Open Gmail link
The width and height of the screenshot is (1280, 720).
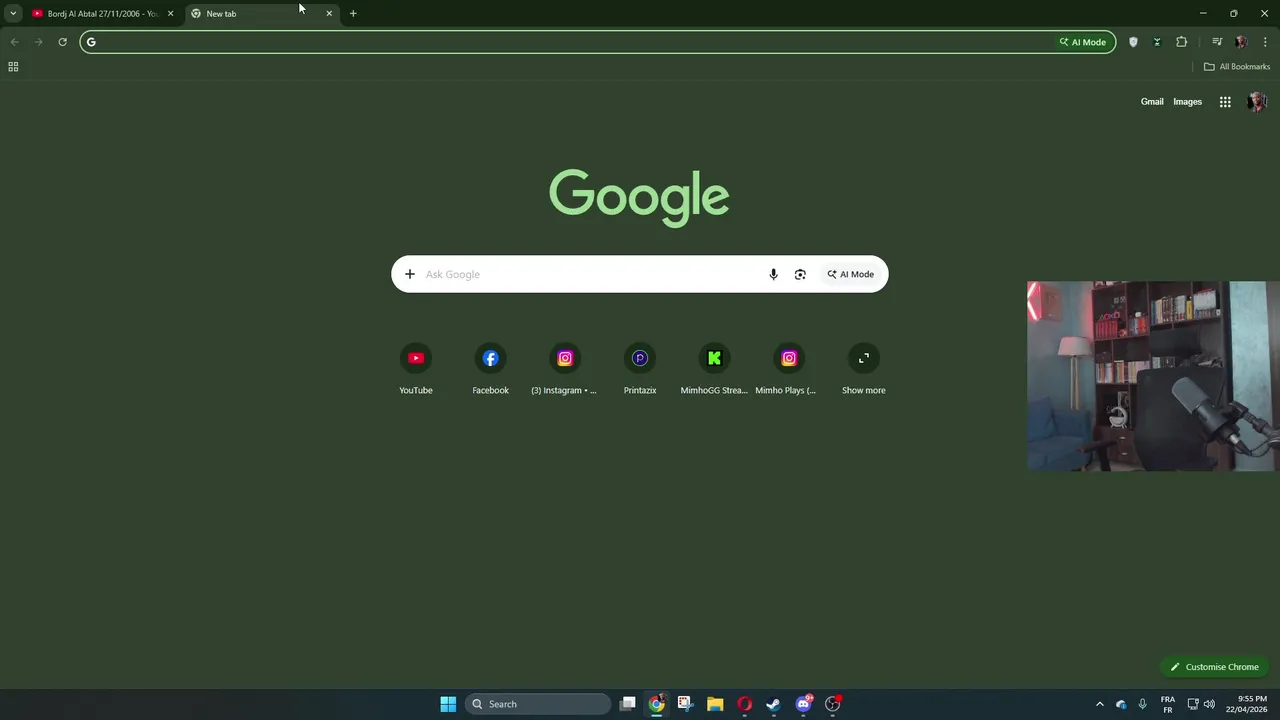click(1152, 101)
